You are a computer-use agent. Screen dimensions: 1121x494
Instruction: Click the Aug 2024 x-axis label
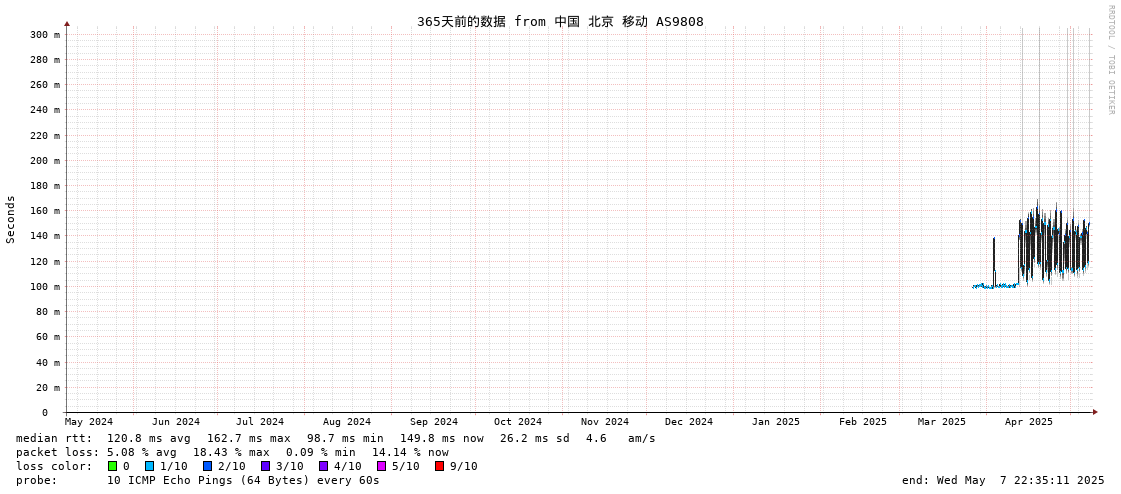click(x=347, y=422)
